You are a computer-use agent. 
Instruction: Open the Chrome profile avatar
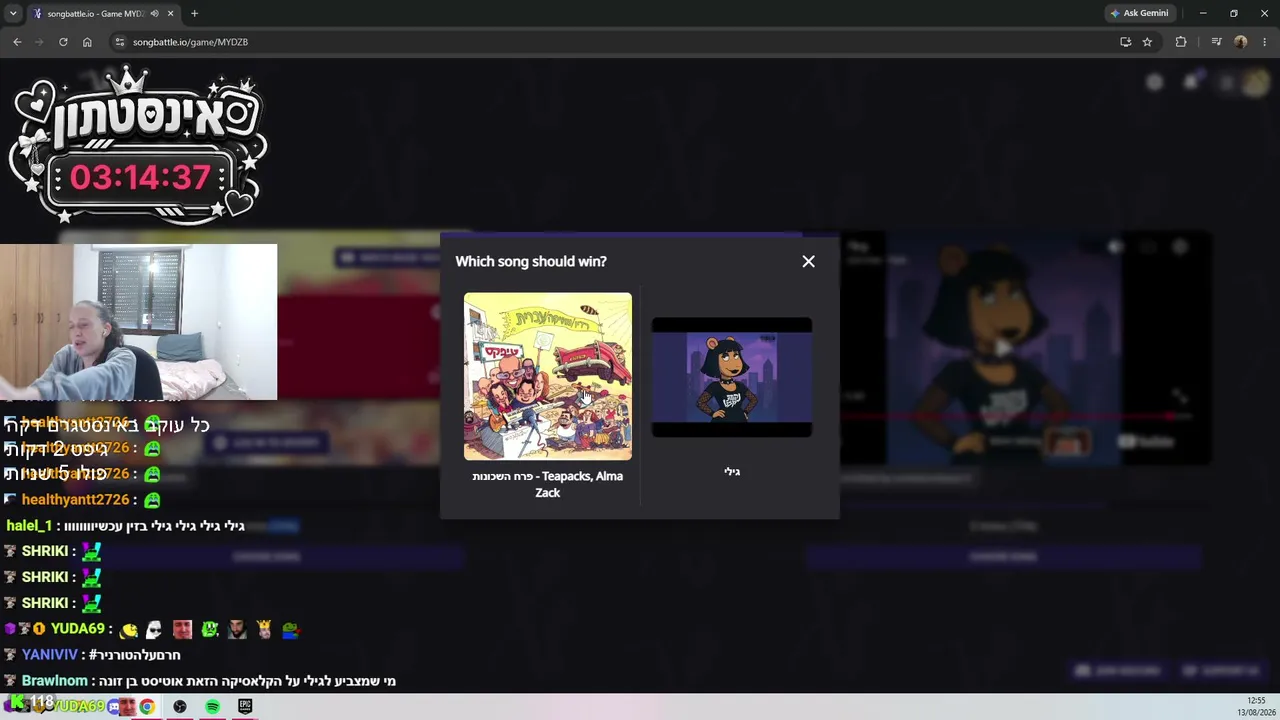click(1241, 42)
